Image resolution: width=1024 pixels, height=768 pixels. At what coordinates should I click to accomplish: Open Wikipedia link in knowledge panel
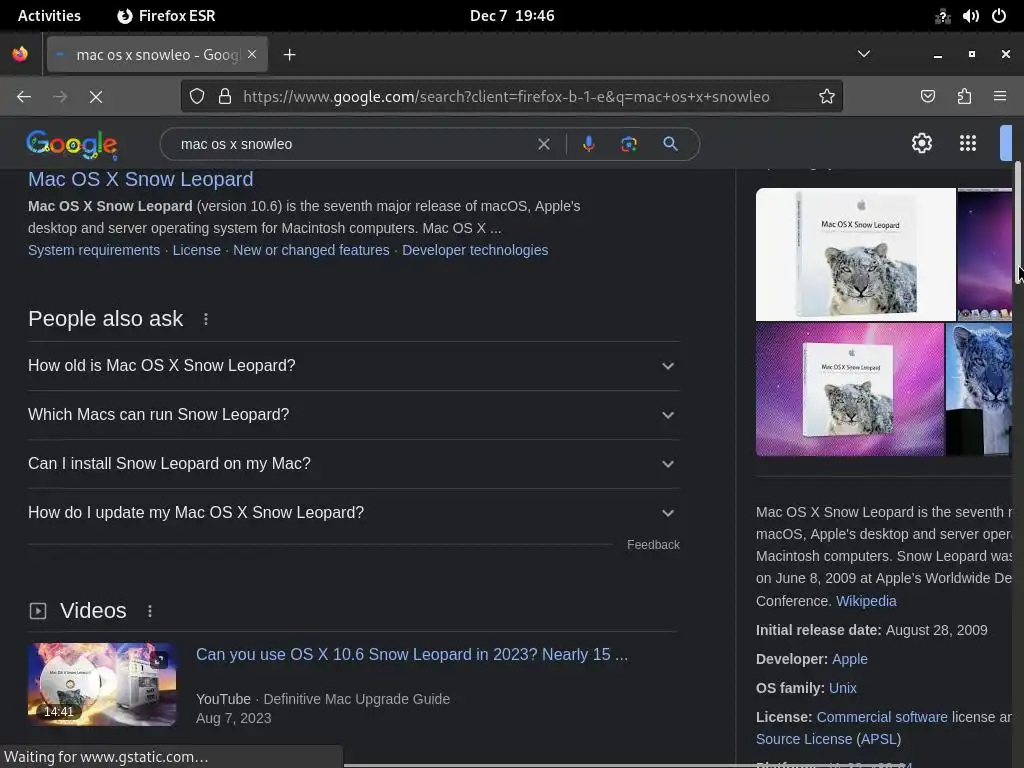pyautogui.click(x=866, y=601)
